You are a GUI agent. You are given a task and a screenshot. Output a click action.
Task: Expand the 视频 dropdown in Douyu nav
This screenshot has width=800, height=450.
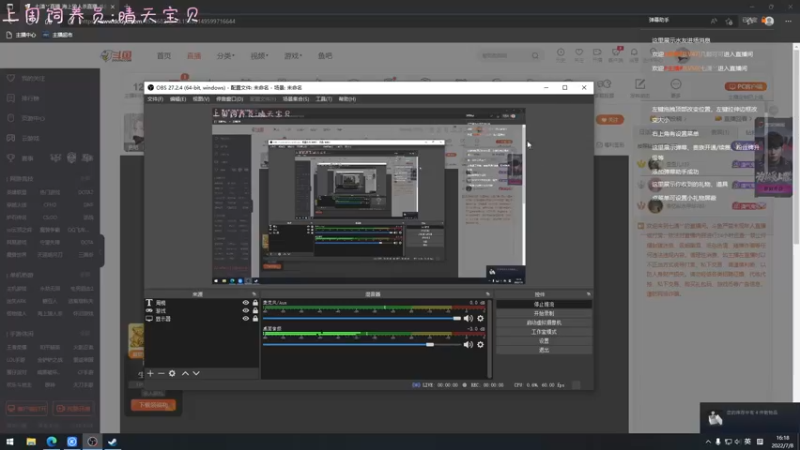tap(259, 56)
